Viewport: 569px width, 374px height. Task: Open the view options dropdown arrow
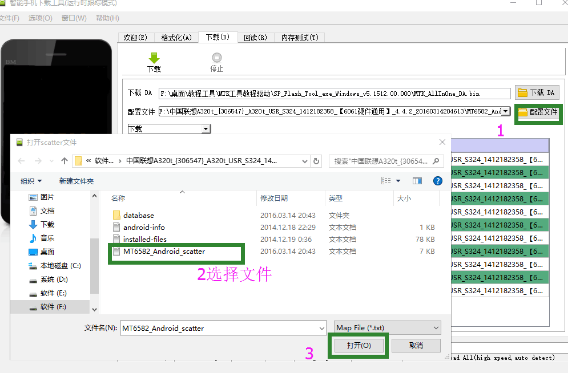click(398, 181)
